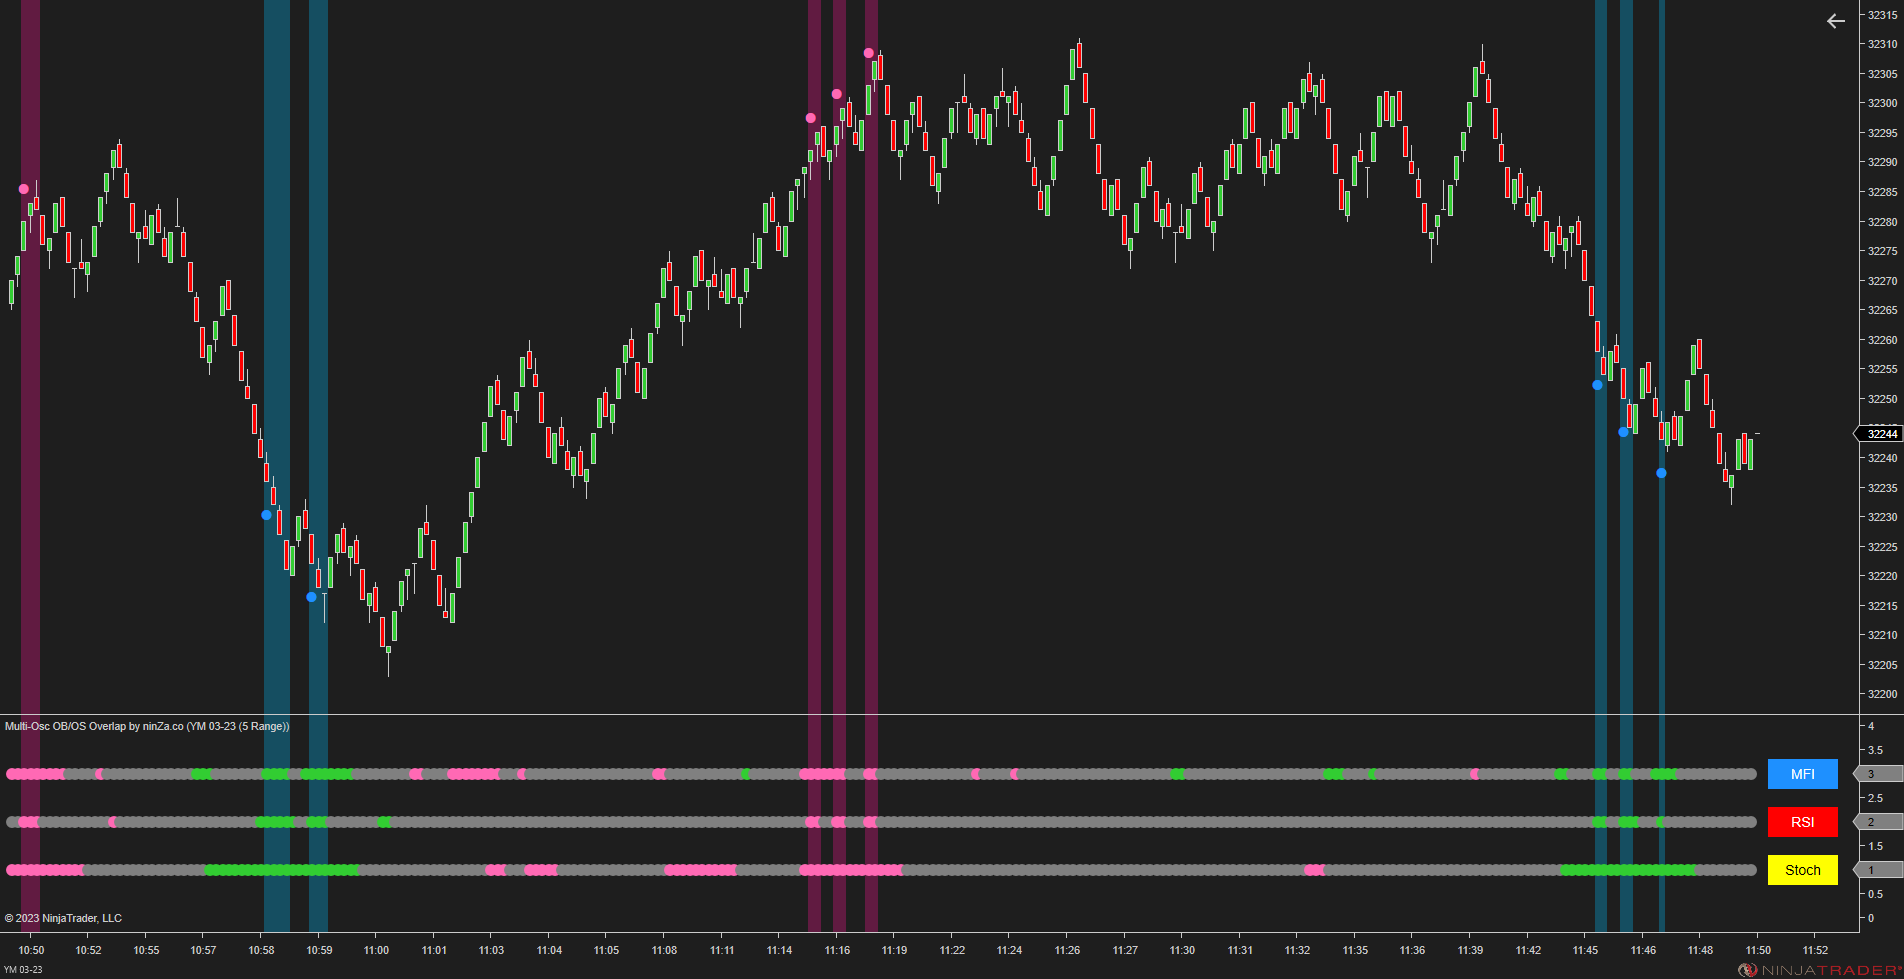Expand the Multi-Osc OB/OS Overlap indicator title
The image size is (1904, 979).
[145, 726]
